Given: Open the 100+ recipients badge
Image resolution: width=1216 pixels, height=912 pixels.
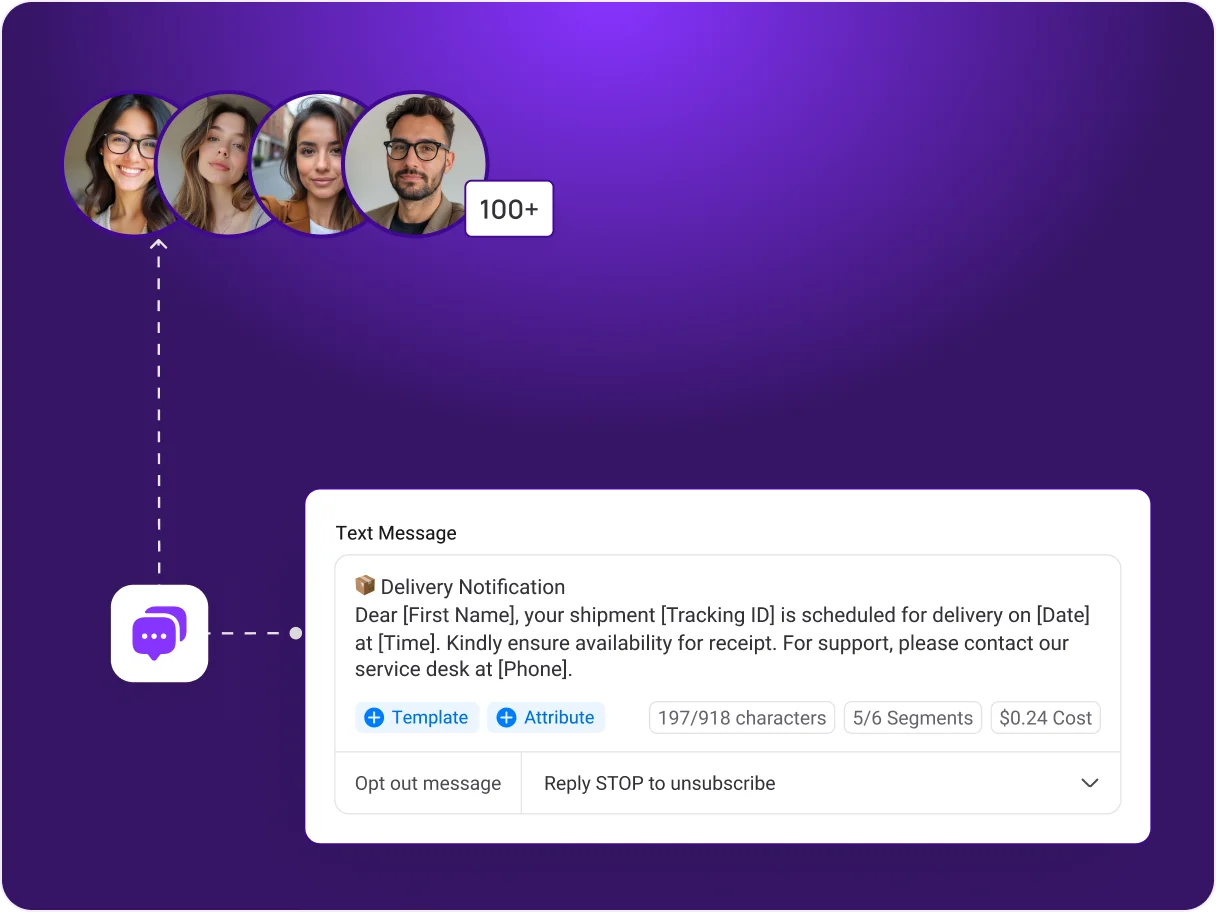Looking at the screenshot, I should tap(509, 209).
